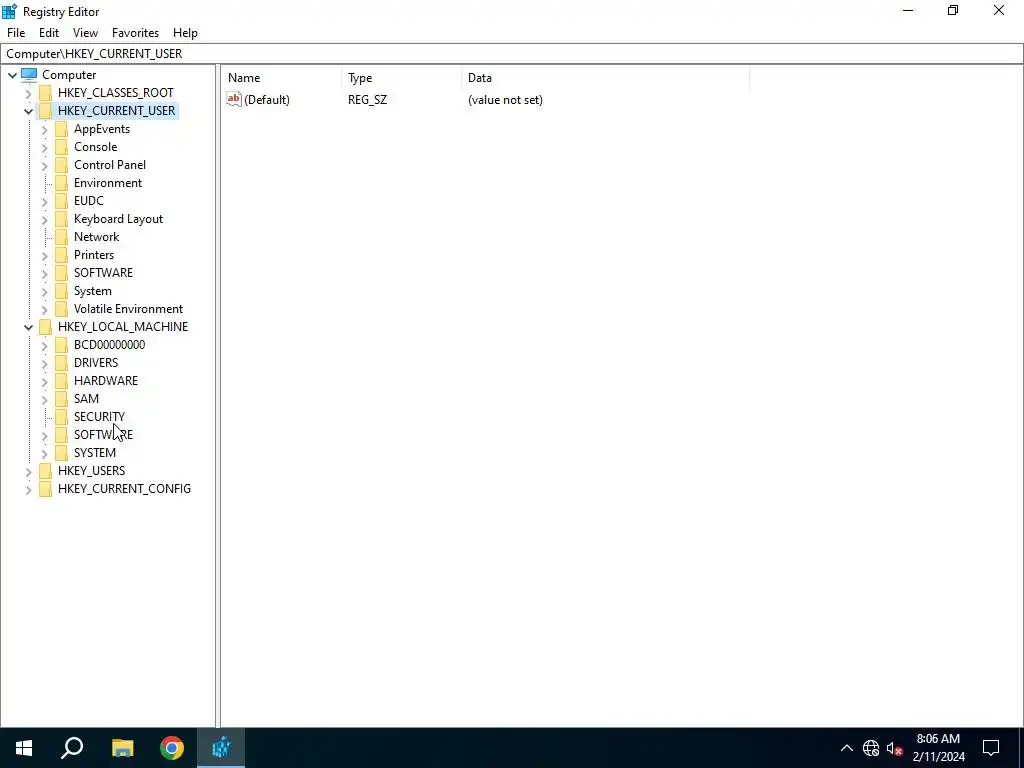Screen dimensions: 1024x768
Task: Launch Google Chrome from taskbar
Action: [x=172, y=748]
